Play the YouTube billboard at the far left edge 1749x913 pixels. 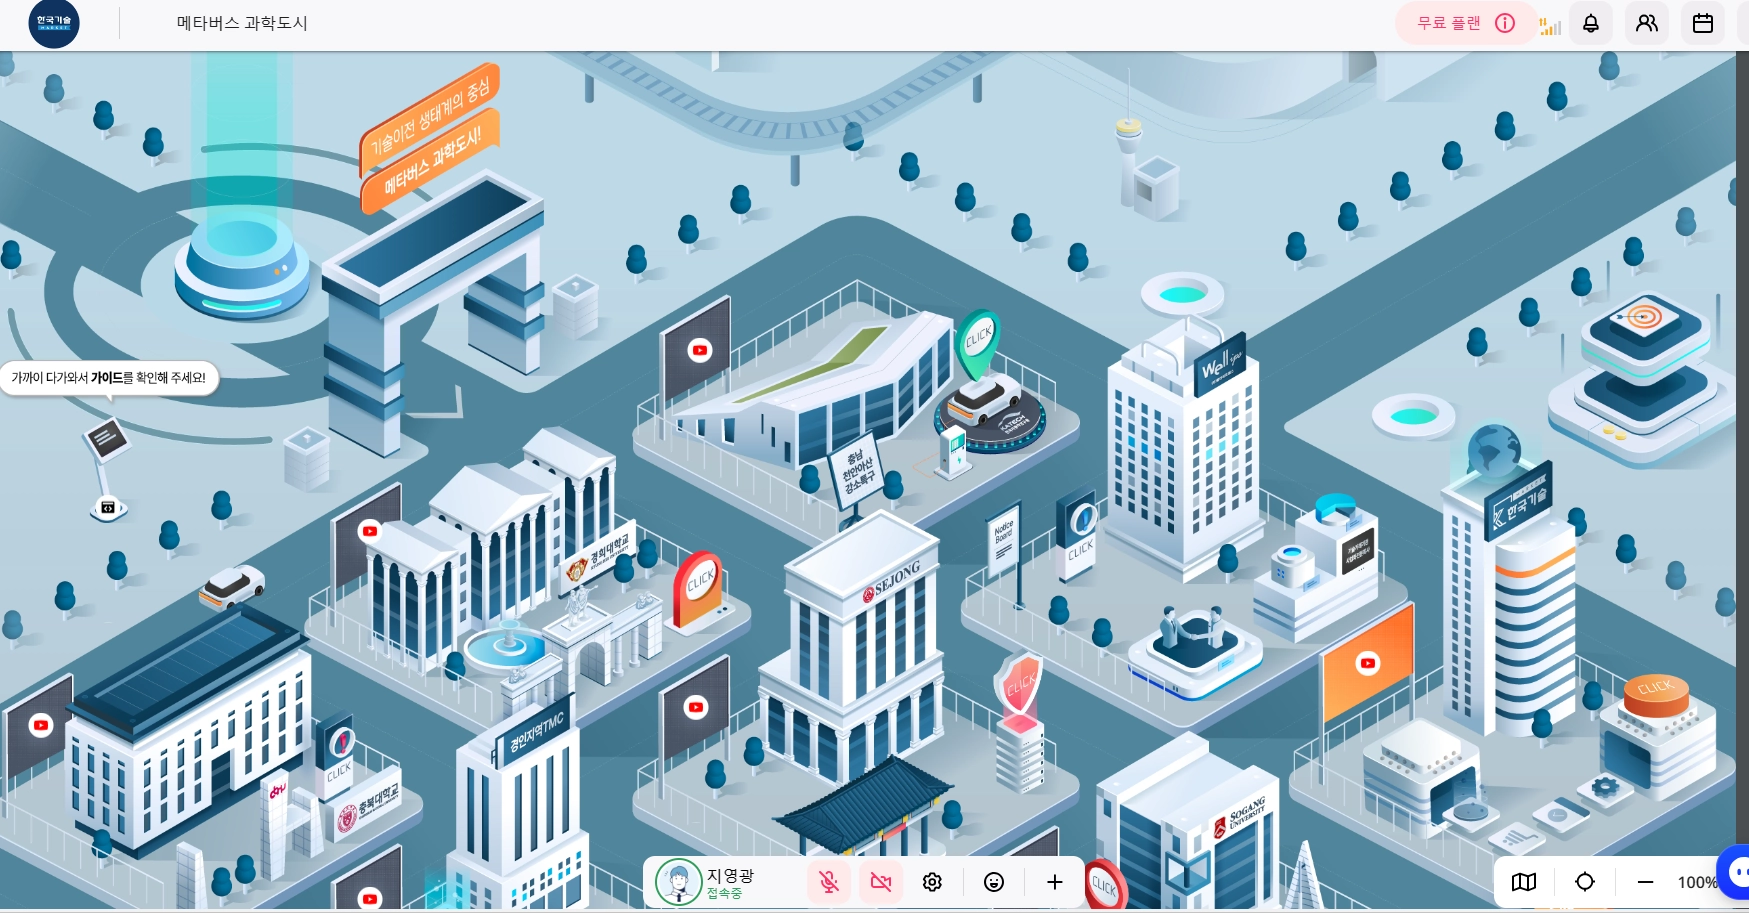pos(40,725)
